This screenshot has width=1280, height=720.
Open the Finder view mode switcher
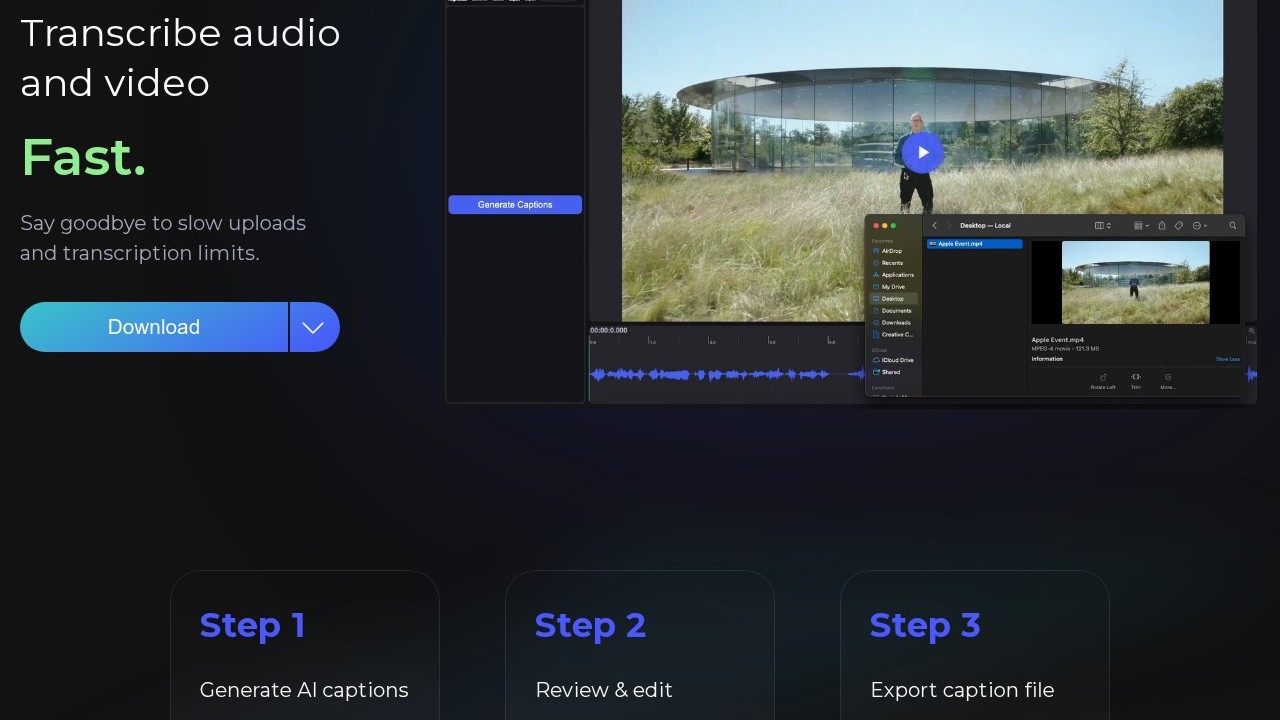pos(1103,226)
